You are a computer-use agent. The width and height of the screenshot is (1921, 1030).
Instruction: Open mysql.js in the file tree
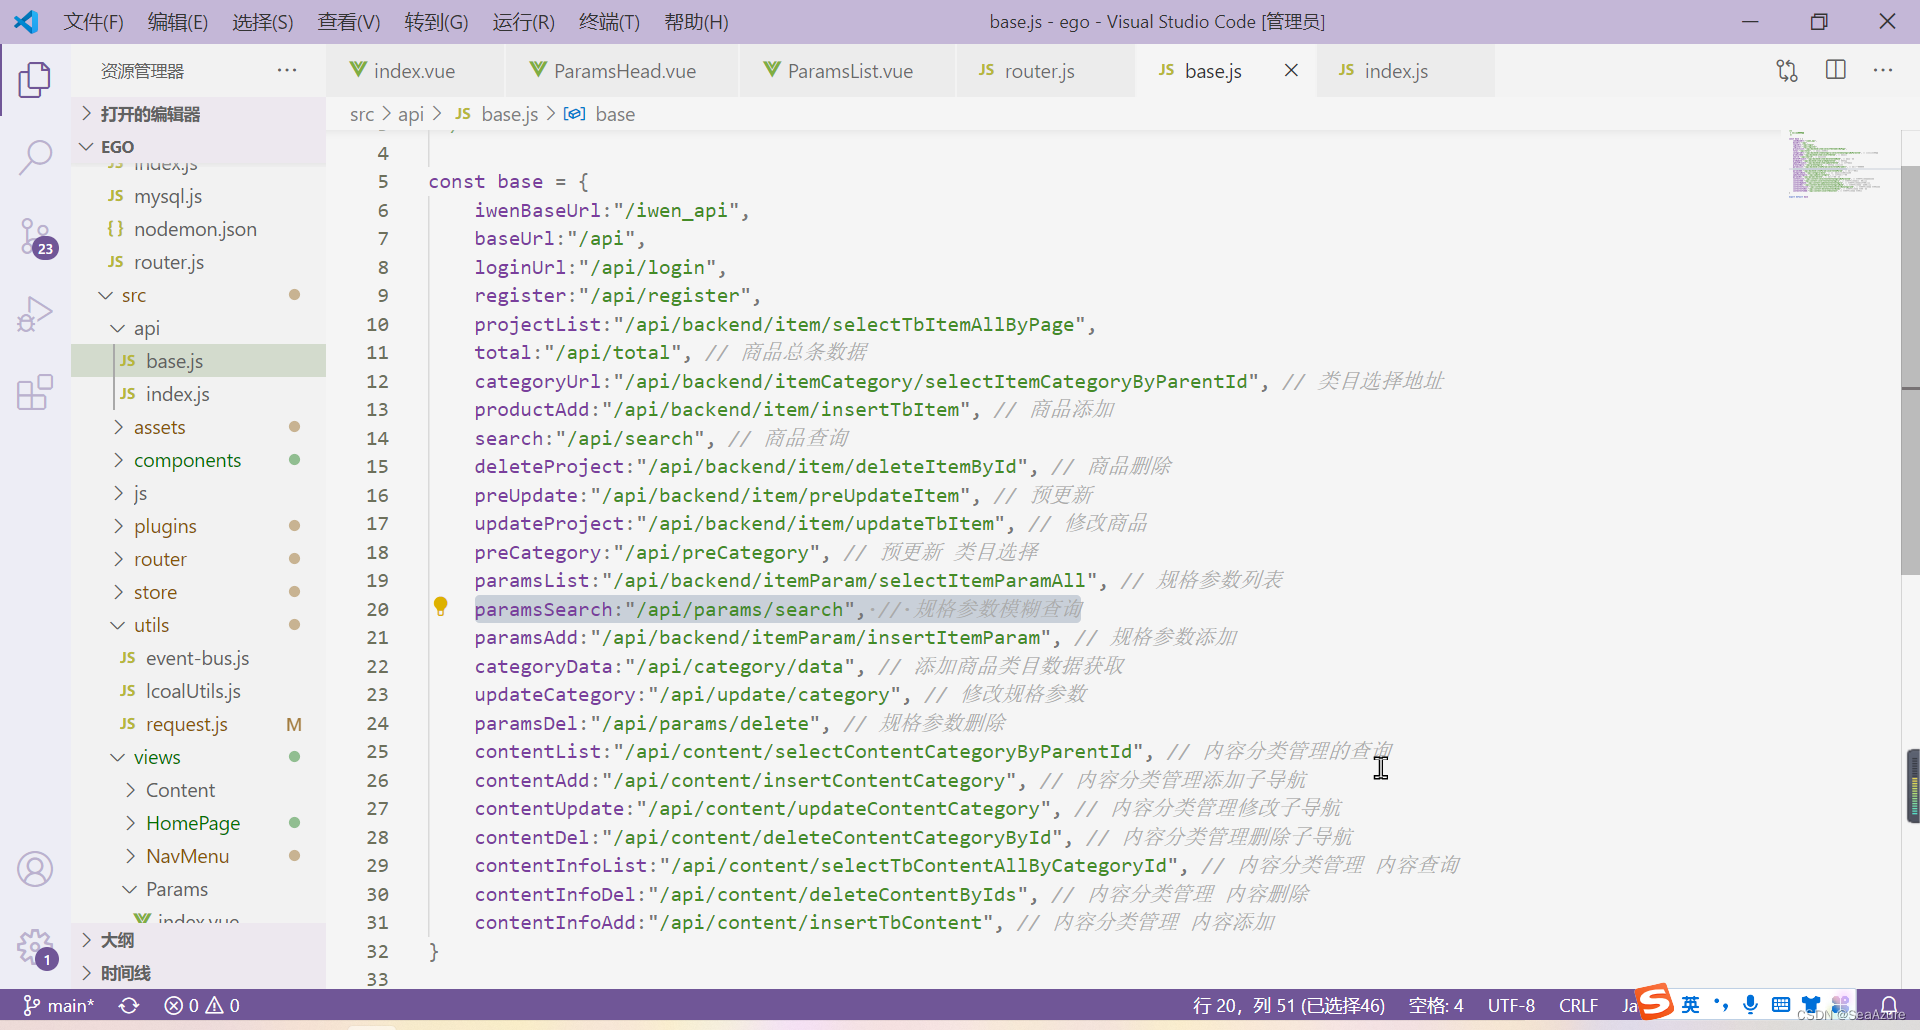tap(198, 196)
